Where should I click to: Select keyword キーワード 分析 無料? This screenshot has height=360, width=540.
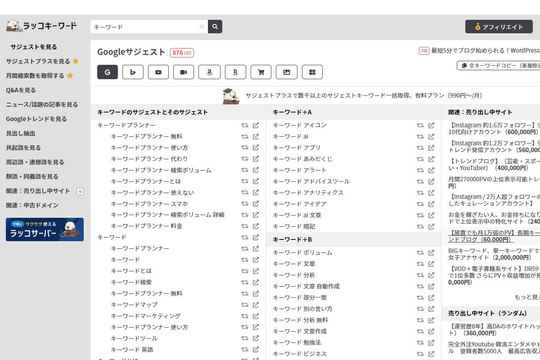click(300, 320)
